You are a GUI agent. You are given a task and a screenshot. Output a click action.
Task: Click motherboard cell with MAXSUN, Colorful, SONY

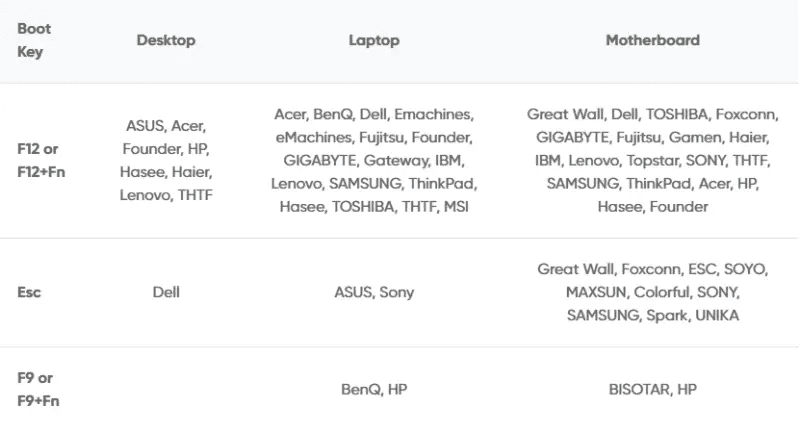click(653, 292)
